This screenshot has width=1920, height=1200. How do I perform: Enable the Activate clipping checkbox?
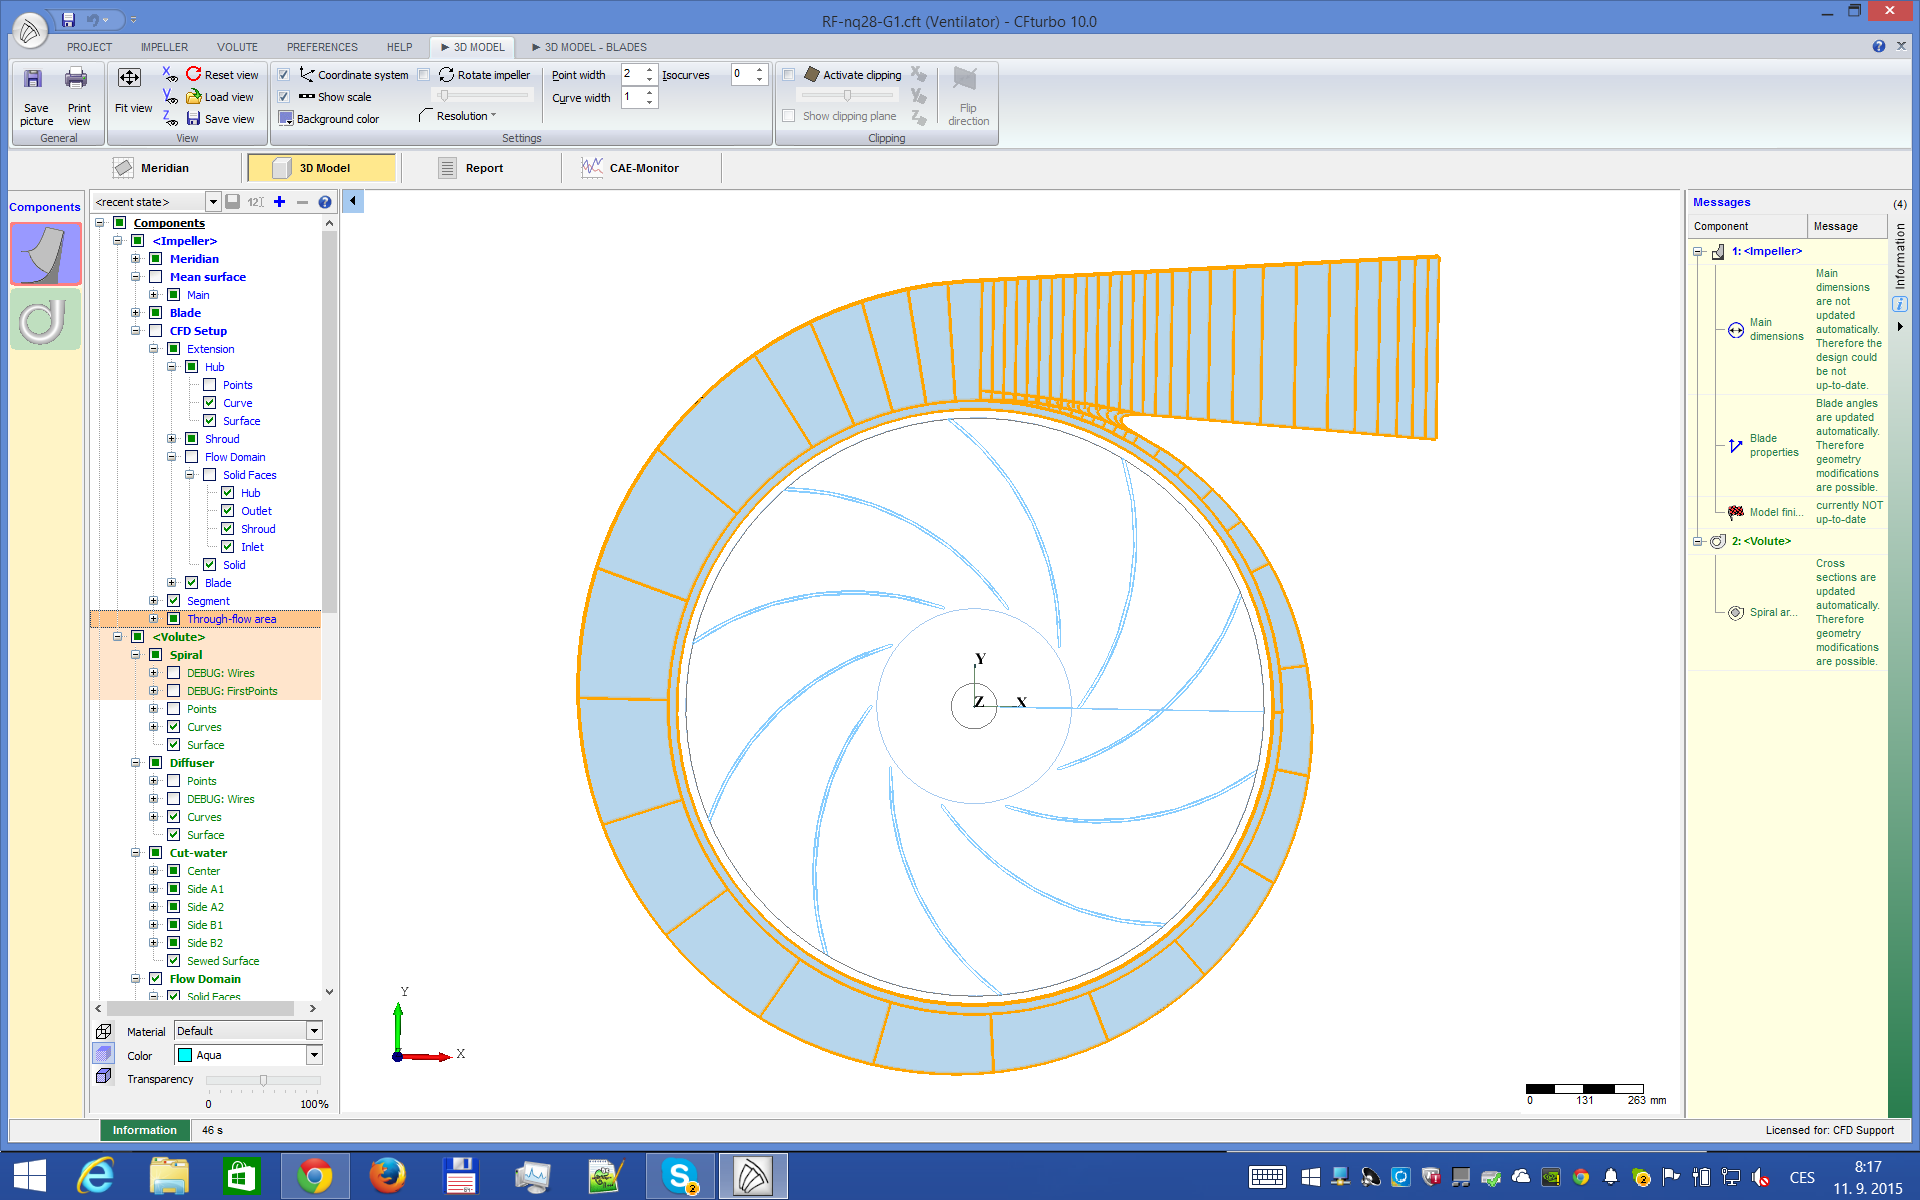click(789, 75)
